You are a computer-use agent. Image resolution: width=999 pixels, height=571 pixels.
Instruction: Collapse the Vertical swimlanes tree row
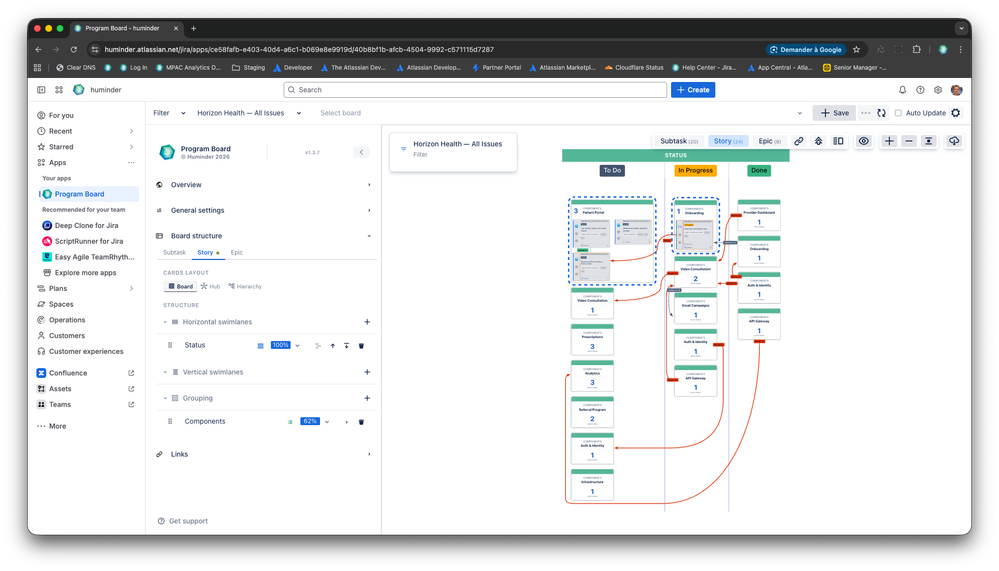[165, 372]
